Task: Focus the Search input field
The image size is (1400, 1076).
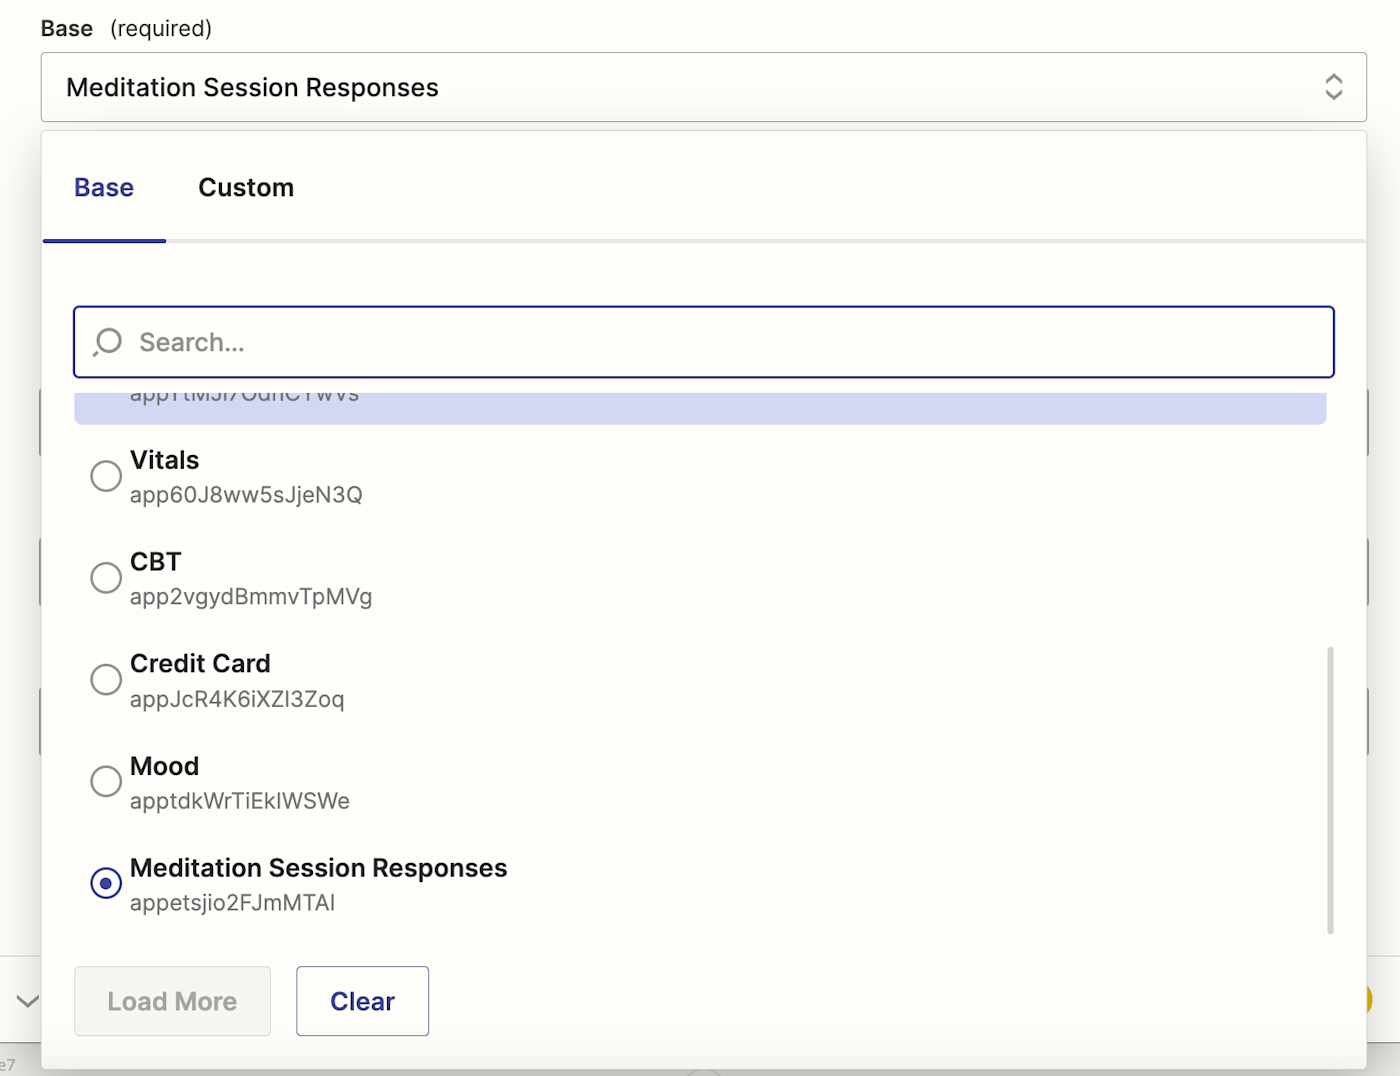Action: pos(720,342)
